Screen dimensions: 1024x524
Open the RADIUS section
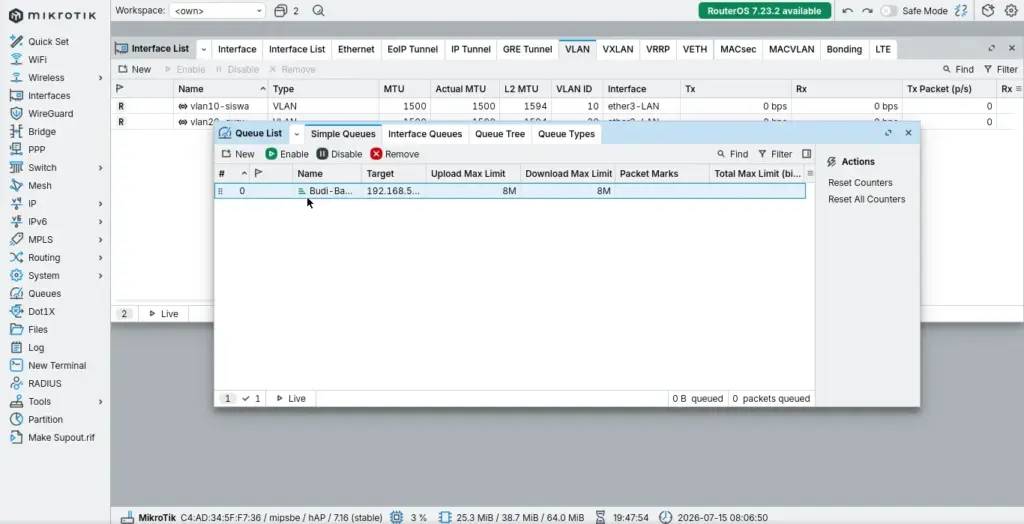(x=44, y=384)
